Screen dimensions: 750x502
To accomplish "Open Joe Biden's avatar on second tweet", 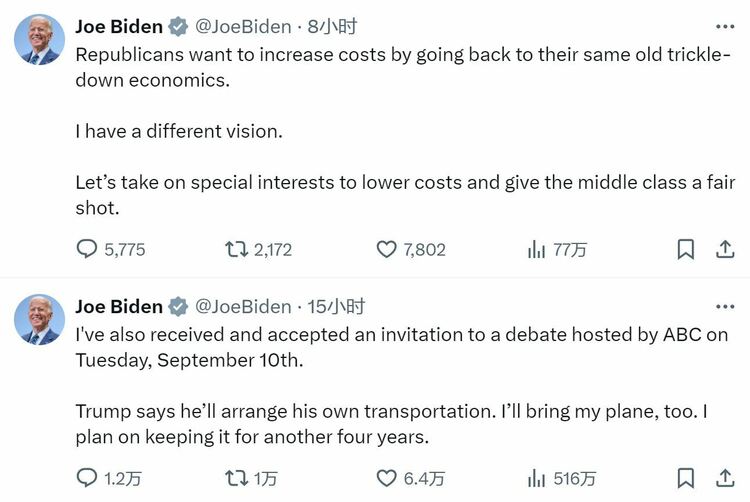I will point(39,319).
